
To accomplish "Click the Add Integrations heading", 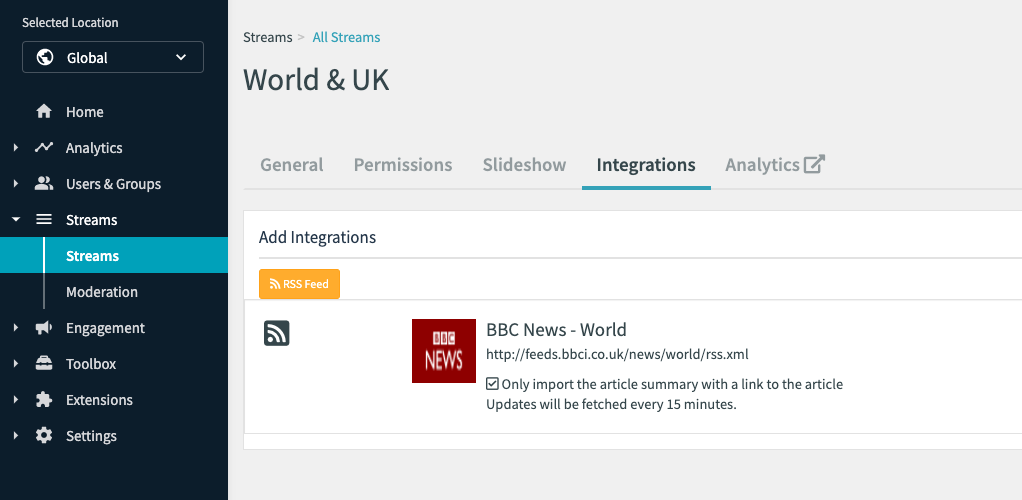I will pos(317,237).
